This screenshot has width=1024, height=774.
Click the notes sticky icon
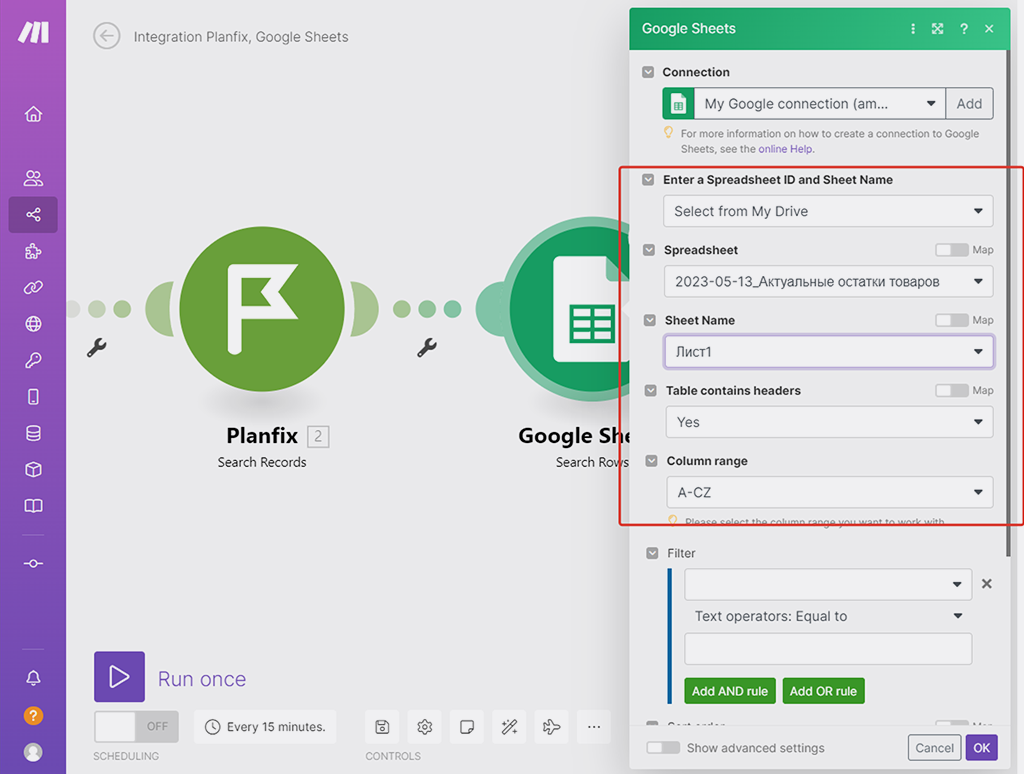tap(467, 727)
